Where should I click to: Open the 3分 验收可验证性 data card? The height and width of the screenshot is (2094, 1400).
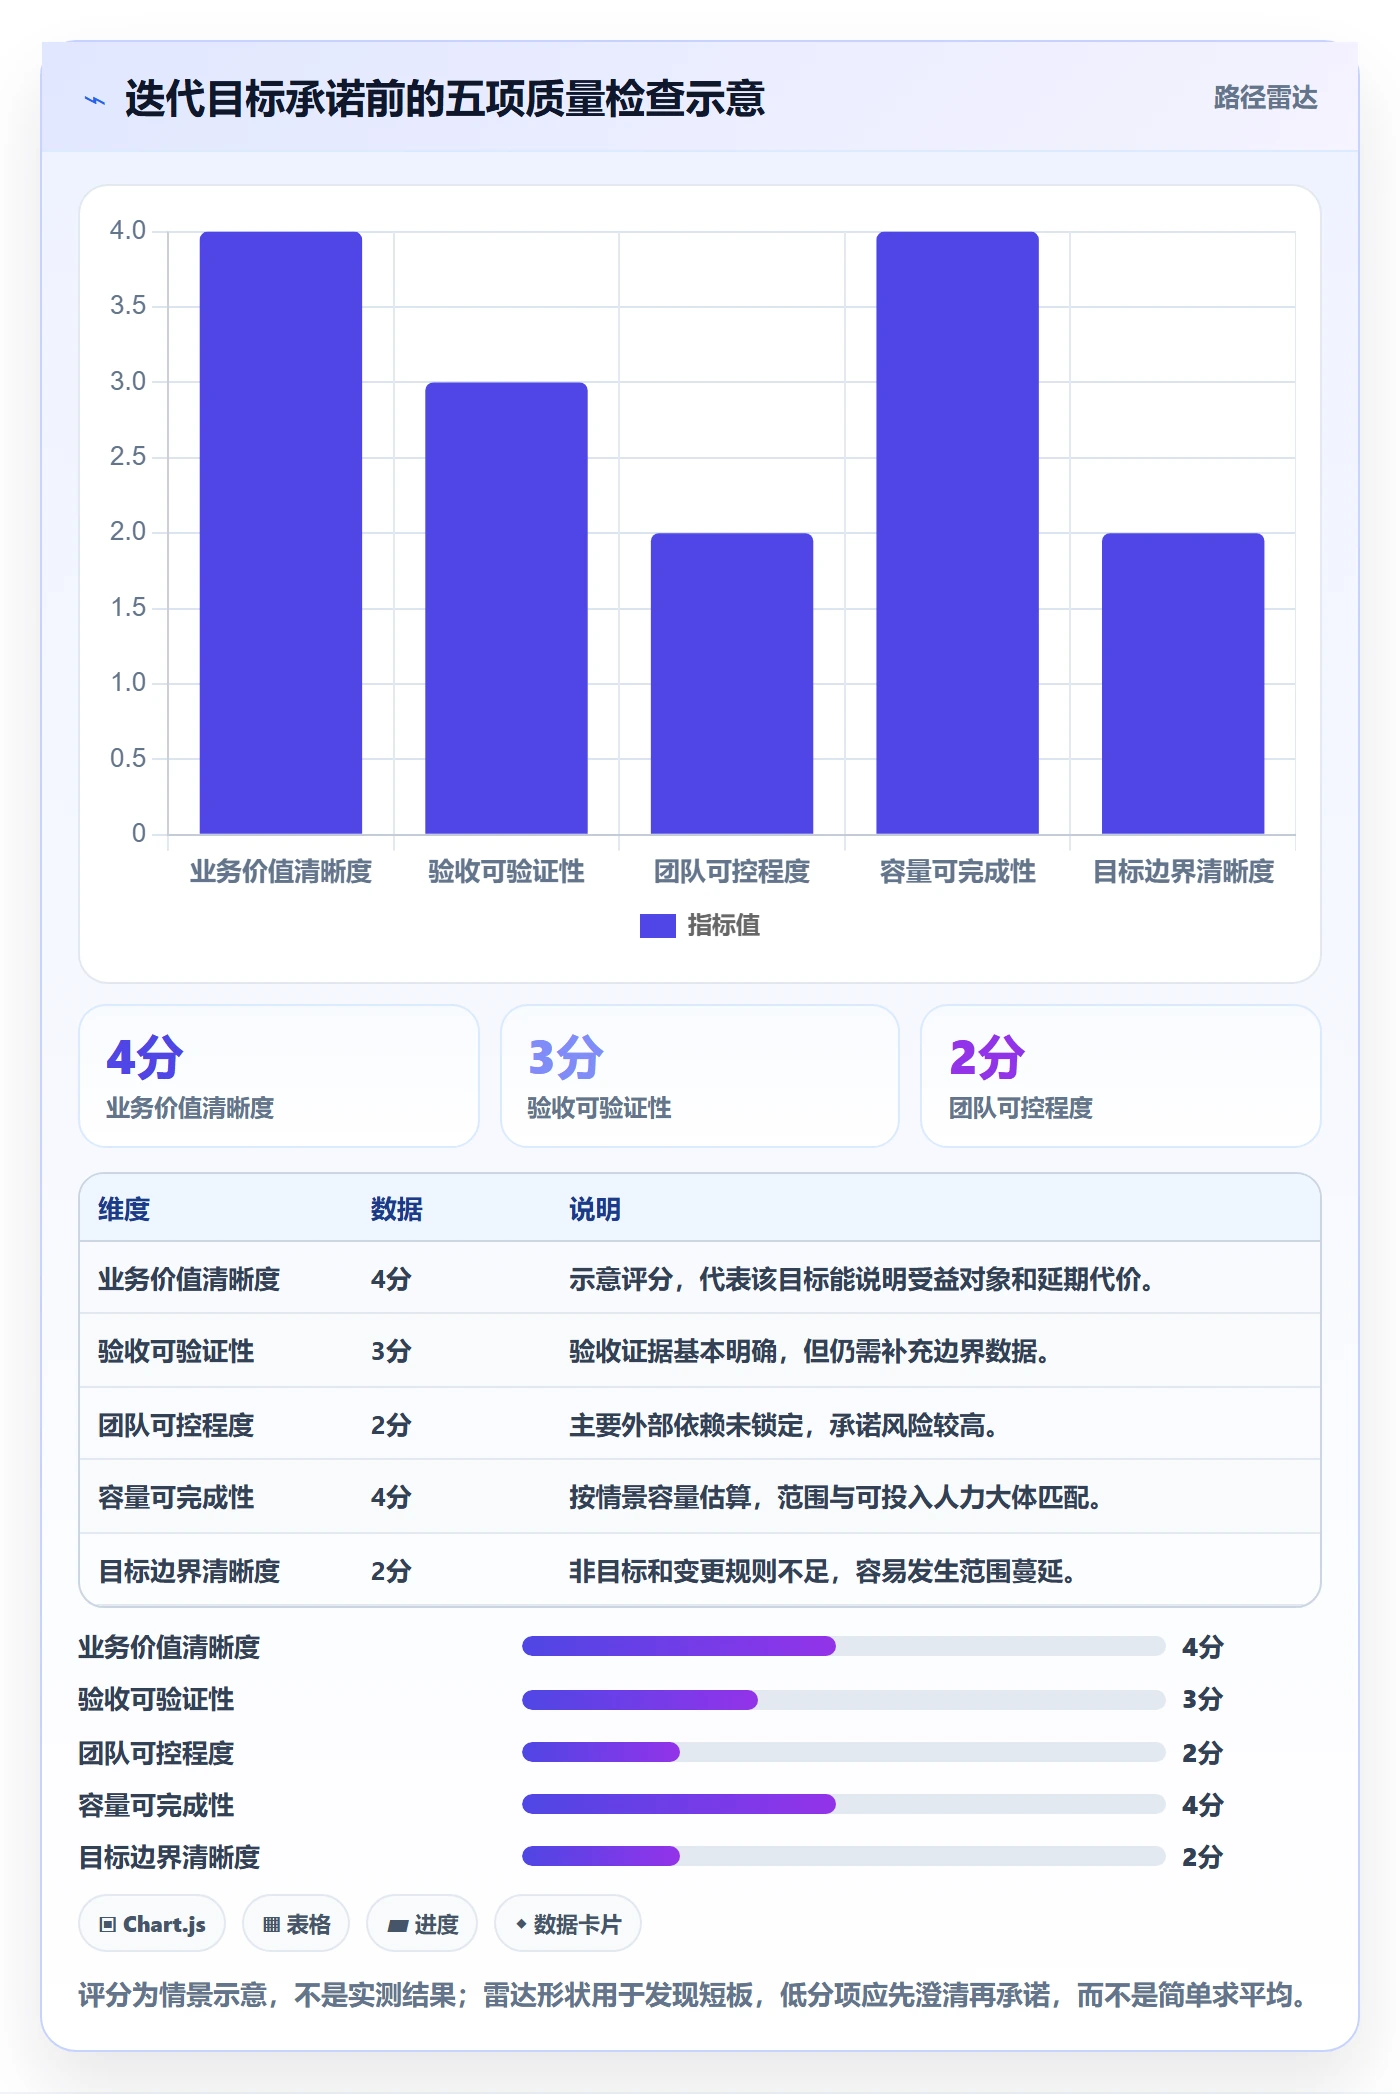700,1076
